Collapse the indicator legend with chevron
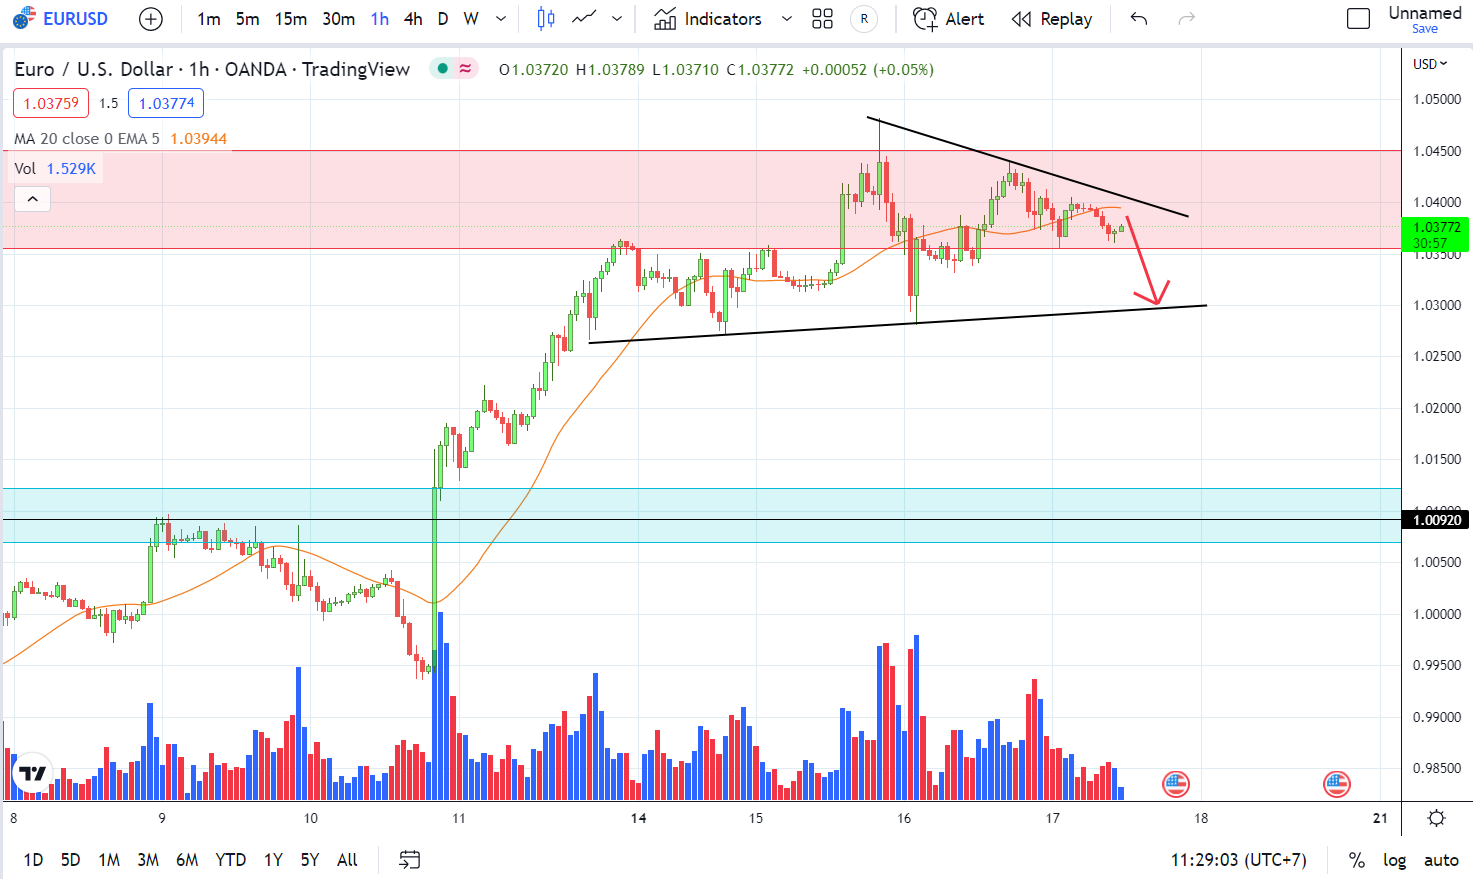The width and height of the screenshot is (1473, 879). point(32,199)
